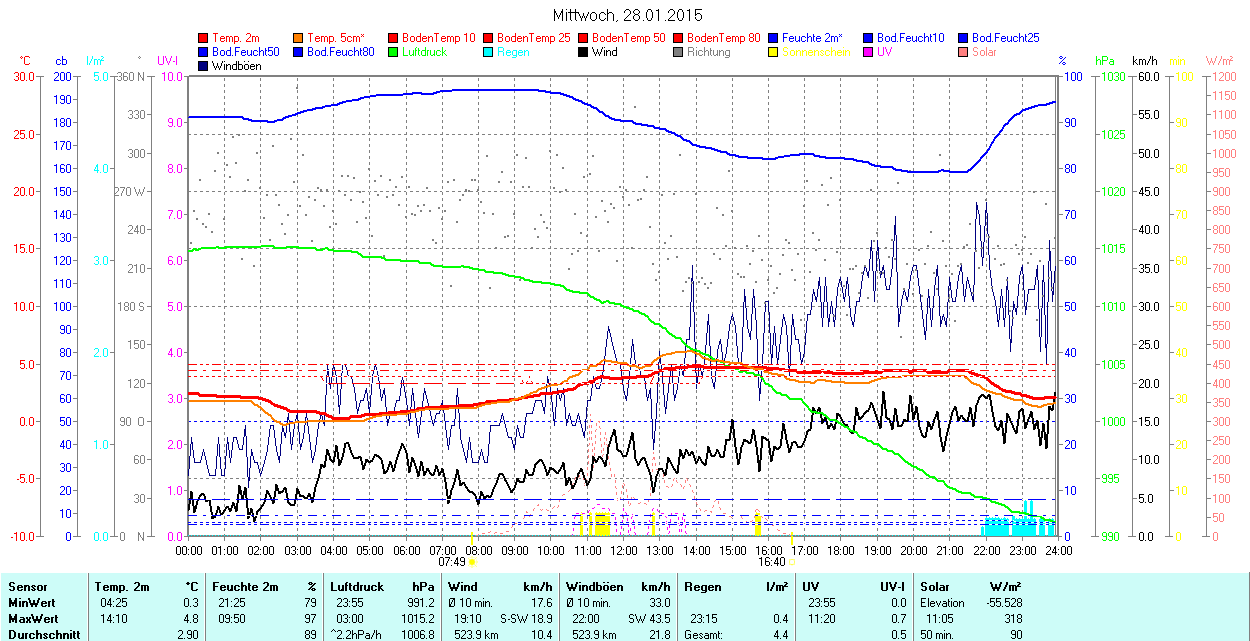The image size is (1250, 641).
Task: Click the gray Richtung legend swatch
Action: click(677, 52)
